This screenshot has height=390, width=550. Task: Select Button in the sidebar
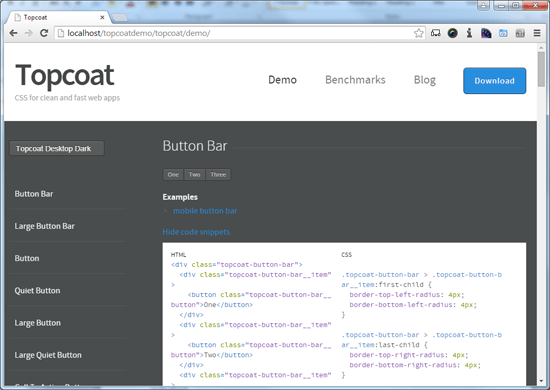click(x=27, y=258)
